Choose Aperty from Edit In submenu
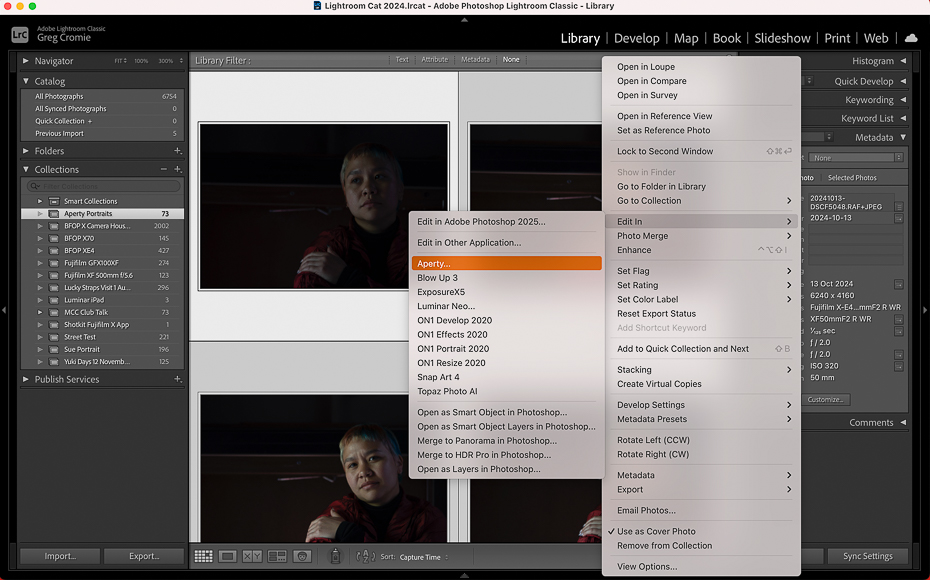Screen dimensions: 930x580 click(x=434, y=264)
